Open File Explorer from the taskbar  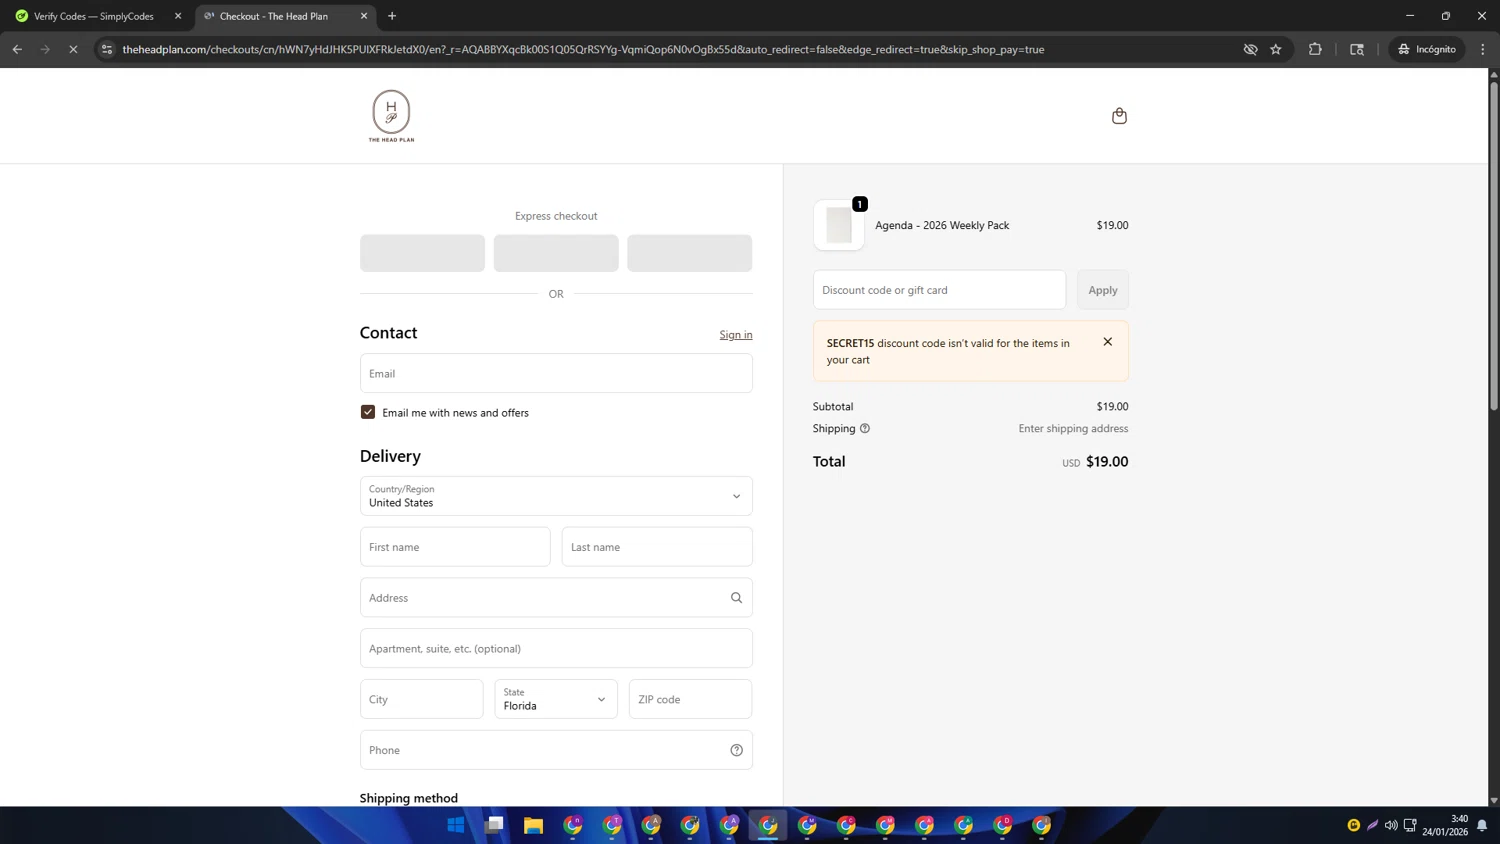pos(533,825)
